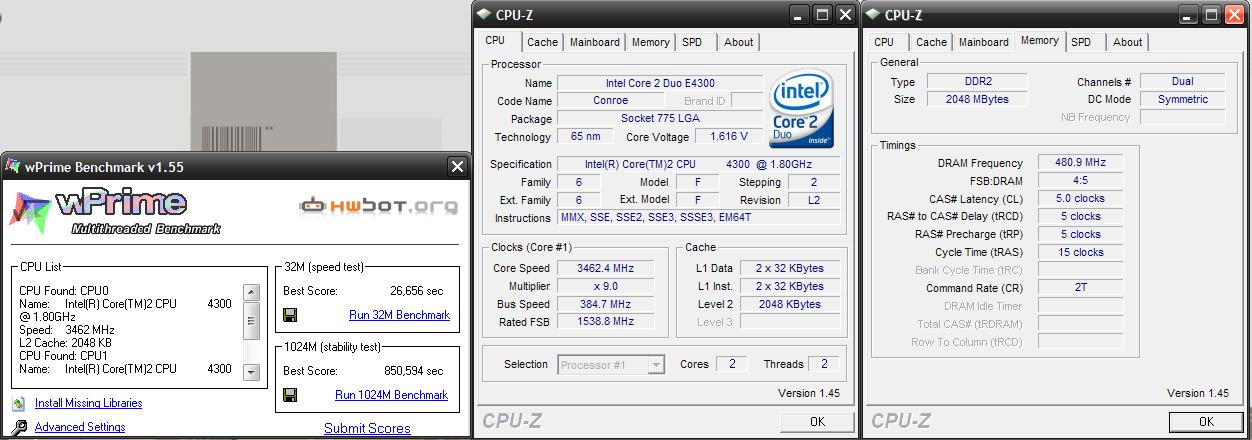Click the title bar icon of the CPU-Z Memory-tab window
1252x440 pixels.
point(872,15)
